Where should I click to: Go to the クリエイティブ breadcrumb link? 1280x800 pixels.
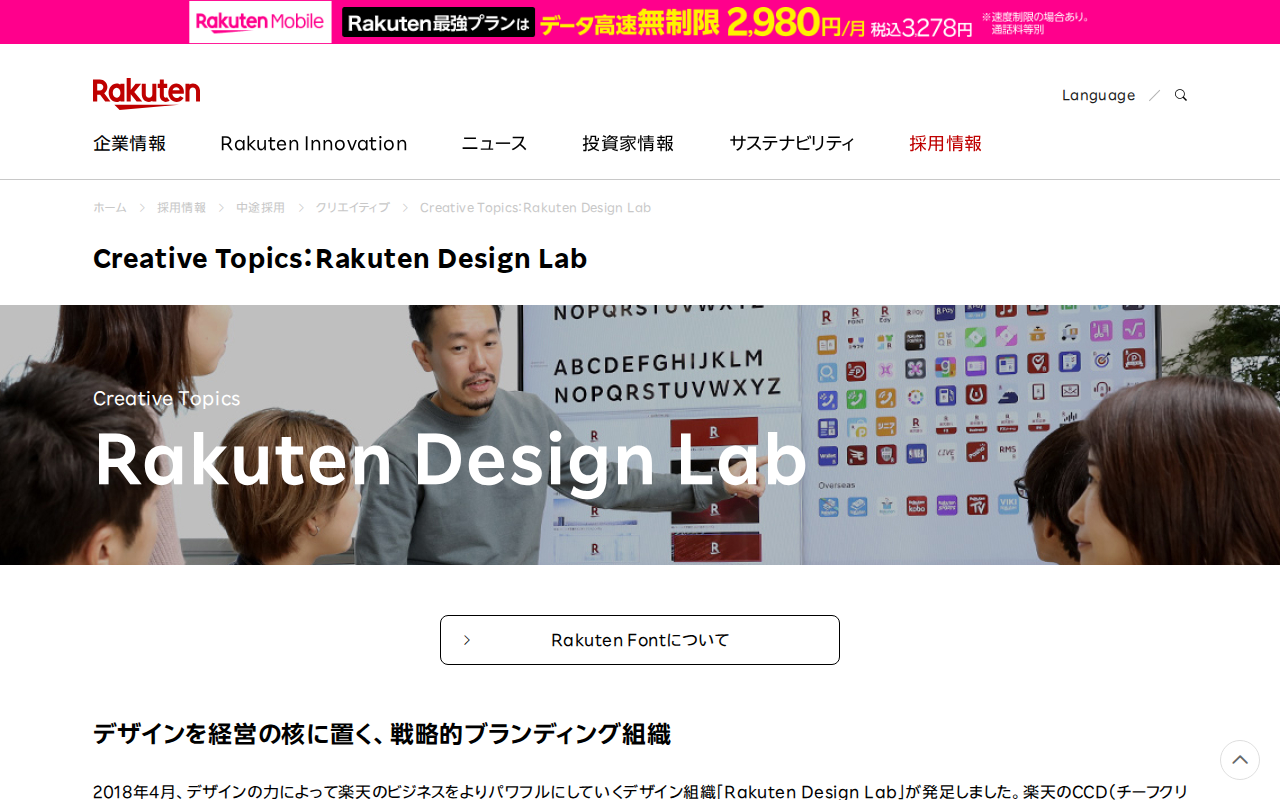352,208
